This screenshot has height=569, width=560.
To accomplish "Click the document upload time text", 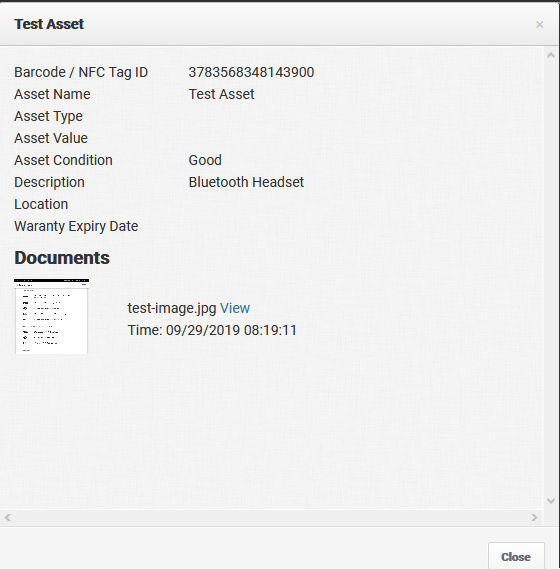I will [x=212, y=330].
